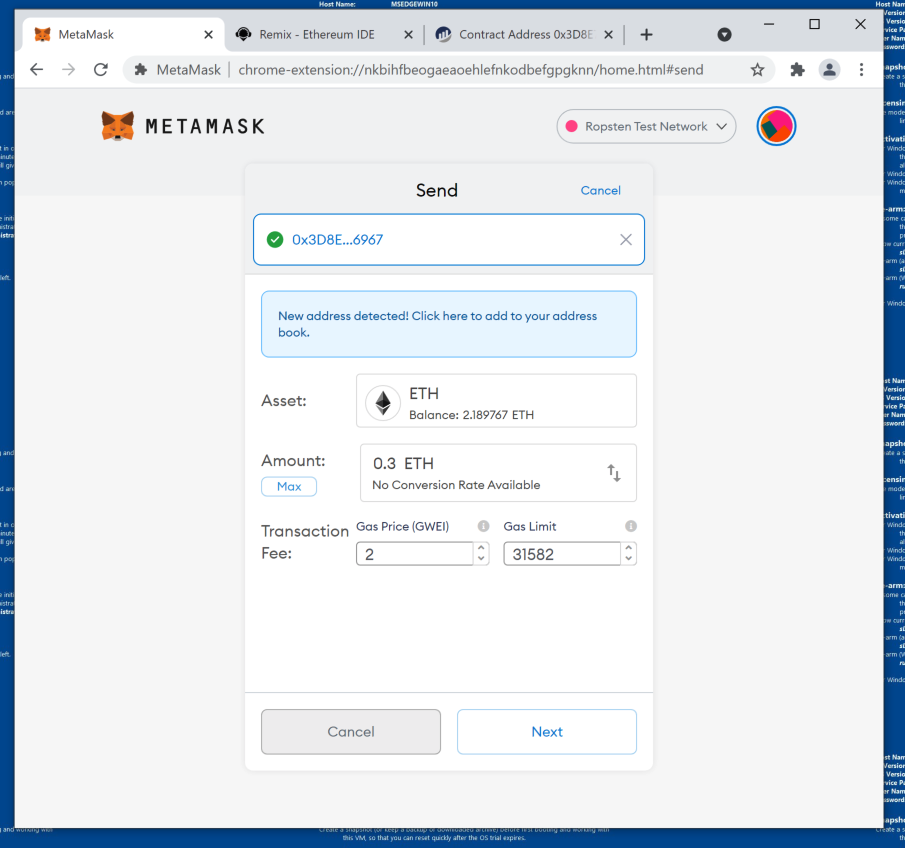905x848 pixels.
Task: Open Ropsten Test Network dropdown
Action: click(x=646, y=126)
